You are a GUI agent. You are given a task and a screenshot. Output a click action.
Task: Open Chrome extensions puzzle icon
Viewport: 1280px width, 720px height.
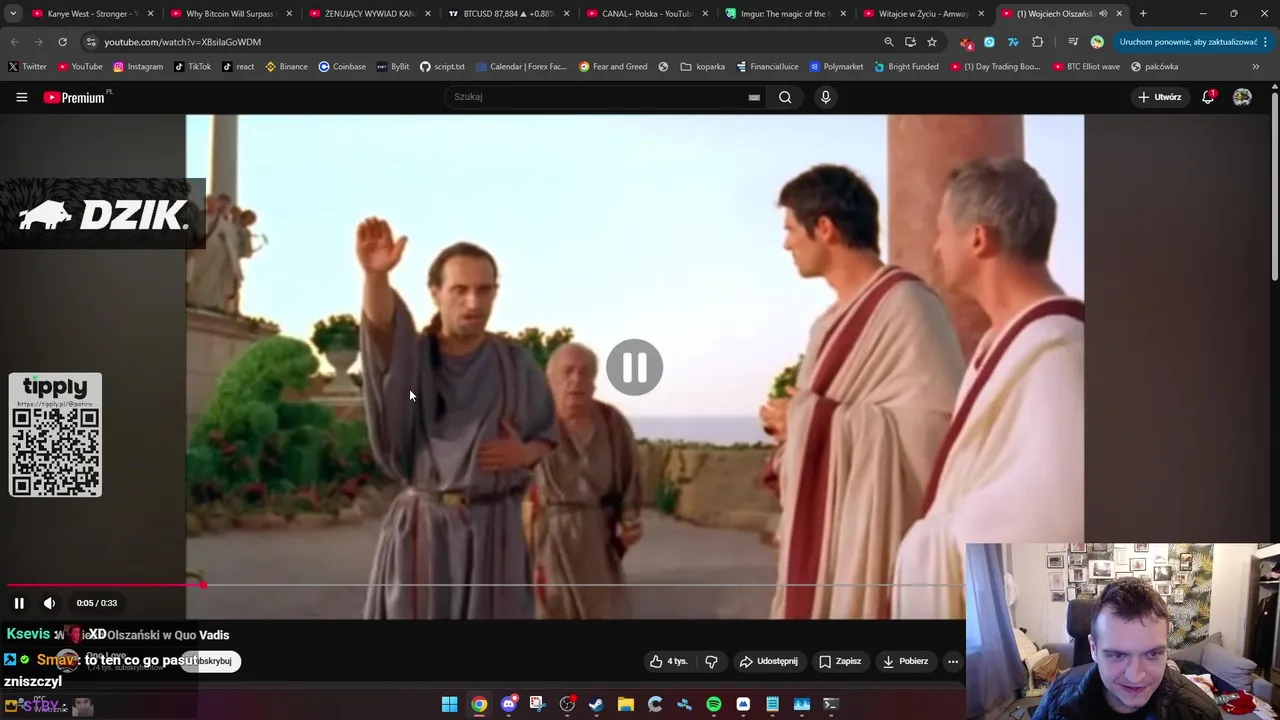[1037, 42]
